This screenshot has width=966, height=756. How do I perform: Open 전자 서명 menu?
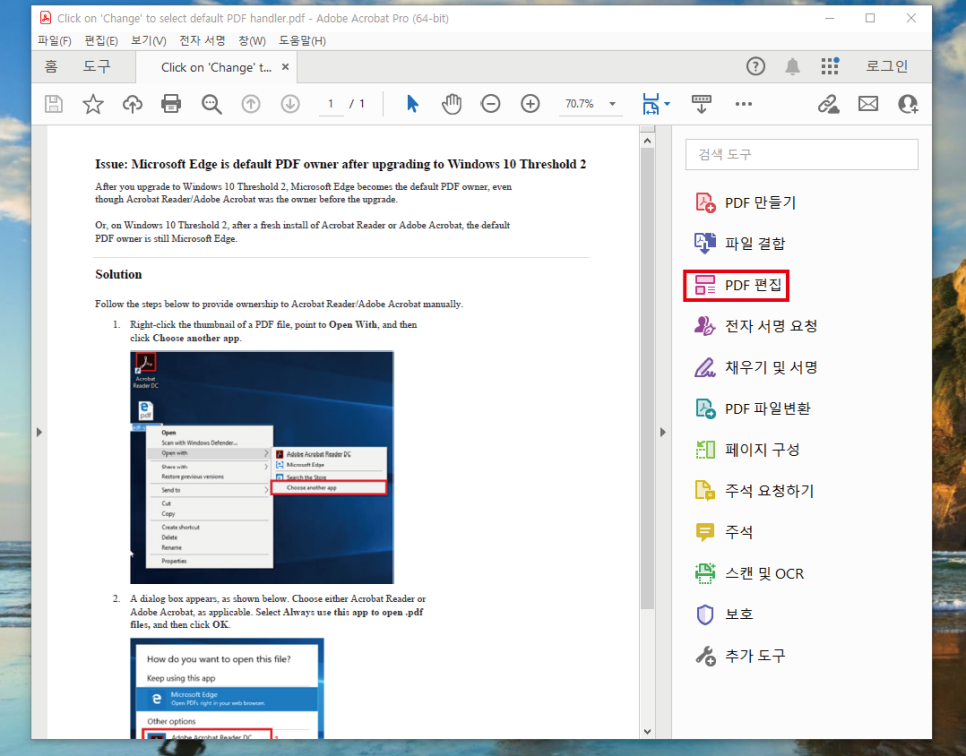pyautogui.click(x=202, y=41)
